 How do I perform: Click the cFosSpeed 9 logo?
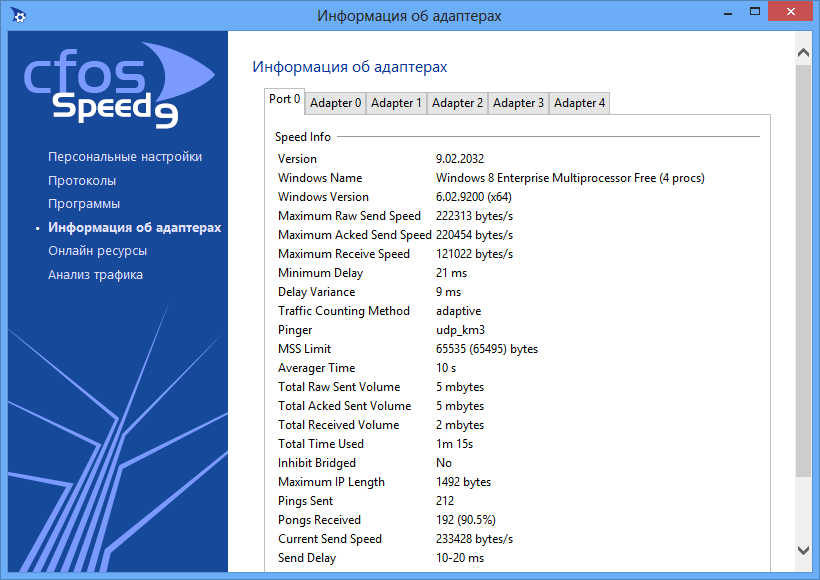click(119, 86)
